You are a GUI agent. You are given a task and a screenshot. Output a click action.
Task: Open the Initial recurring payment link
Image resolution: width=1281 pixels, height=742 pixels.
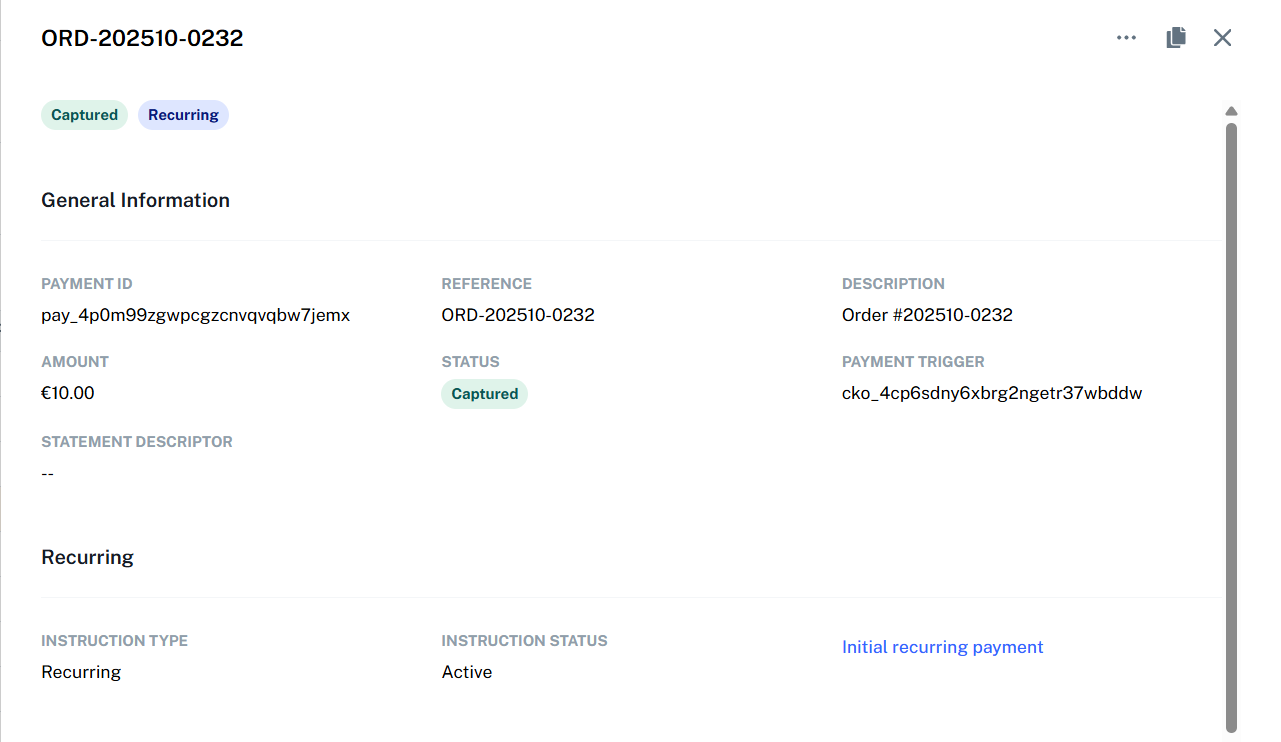click(x=942, y=647)
